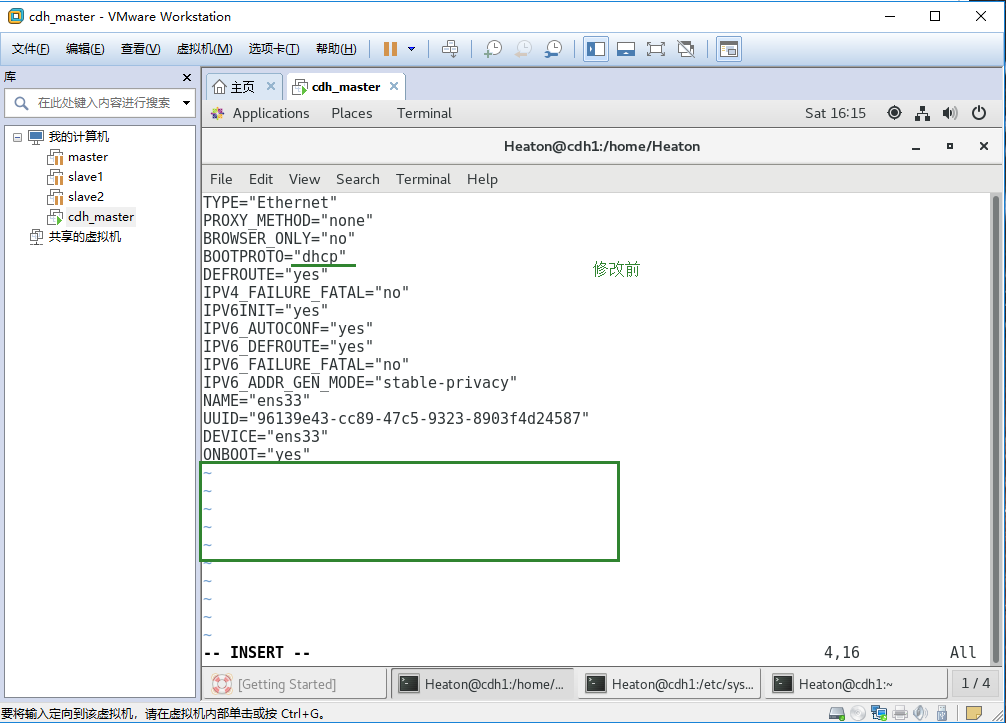
Task: Open the 编辑(E) menu
Action: point(85,49)
